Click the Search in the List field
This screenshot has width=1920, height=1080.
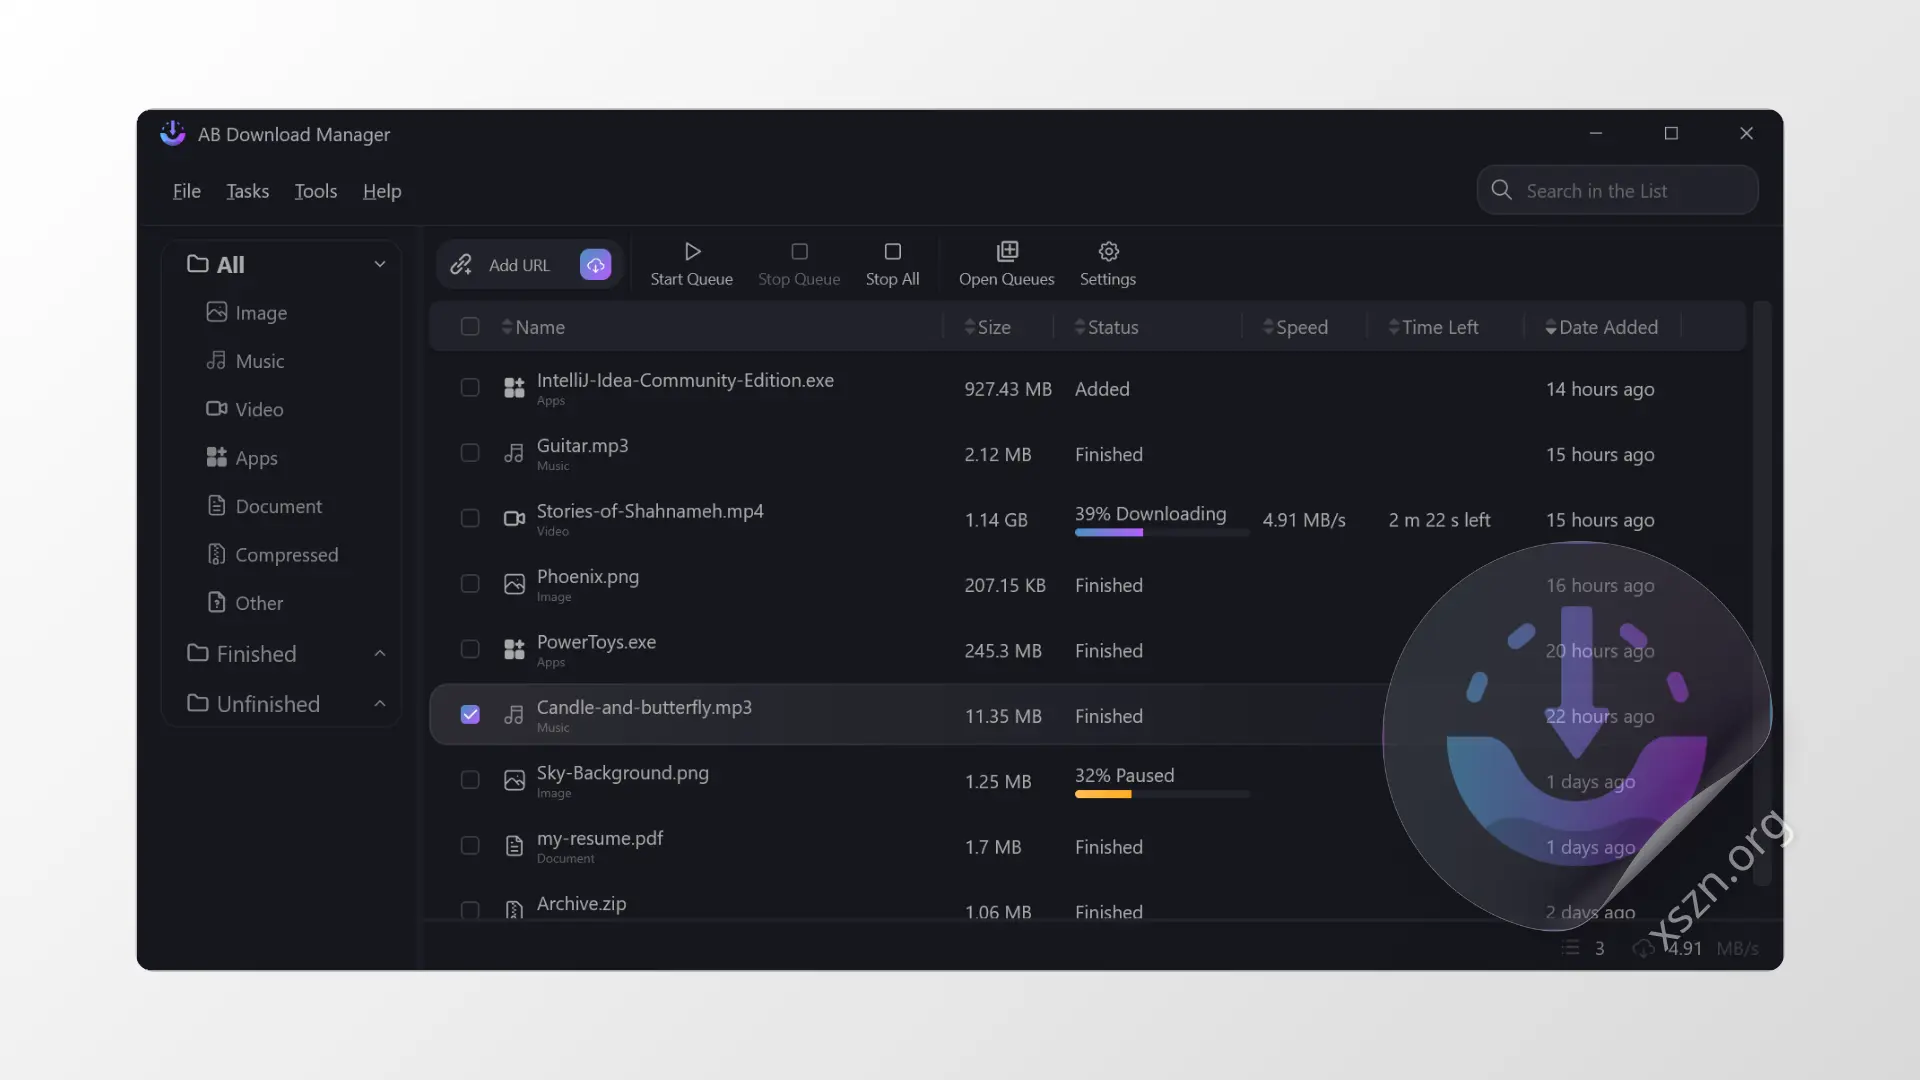tap(1630, 191)
